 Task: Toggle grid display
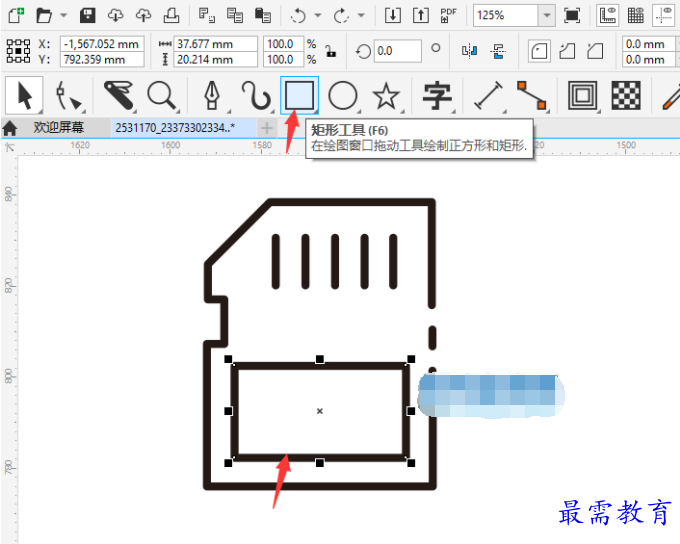(x=635, y=16)
